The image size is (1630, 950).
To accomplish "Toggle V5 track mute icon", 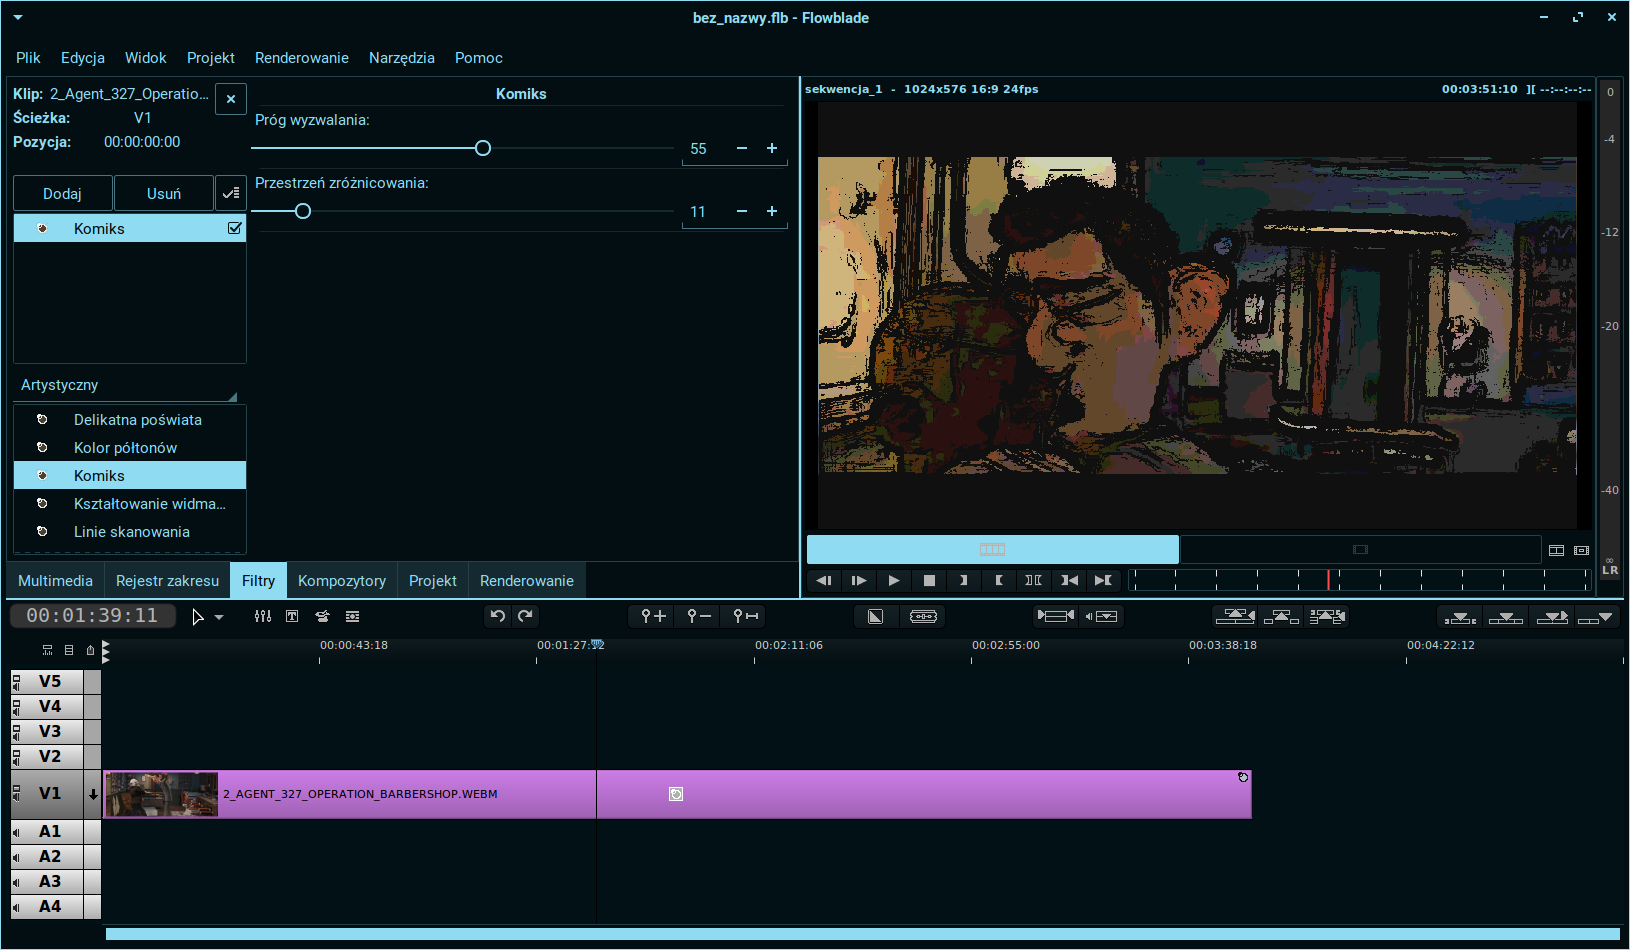I will click(16, 682).
